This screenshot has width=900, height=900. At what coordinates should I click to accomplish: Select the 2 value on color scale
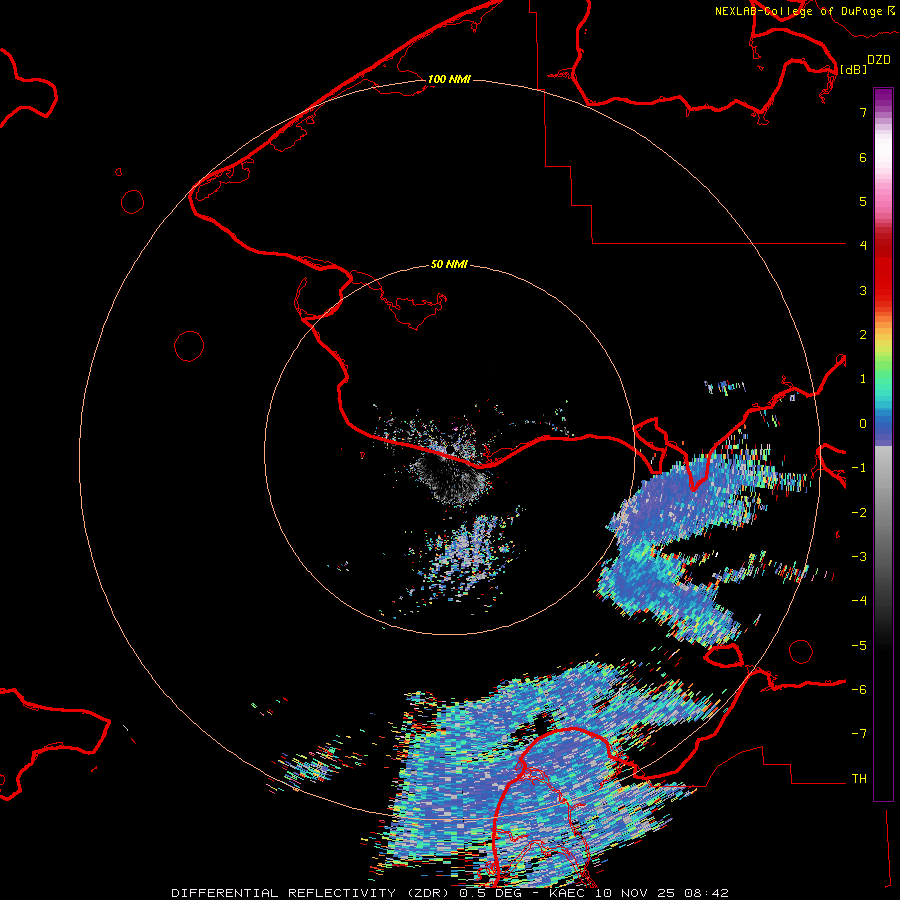coord(863,335)
